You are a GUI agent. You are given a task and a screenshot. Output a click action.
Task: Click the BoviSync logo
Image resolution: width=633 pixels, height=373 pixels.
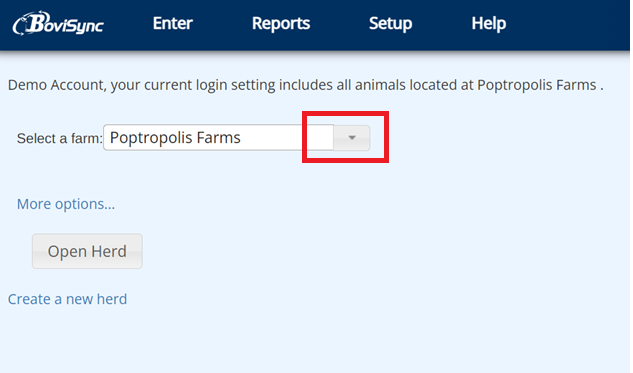(58, 23)
